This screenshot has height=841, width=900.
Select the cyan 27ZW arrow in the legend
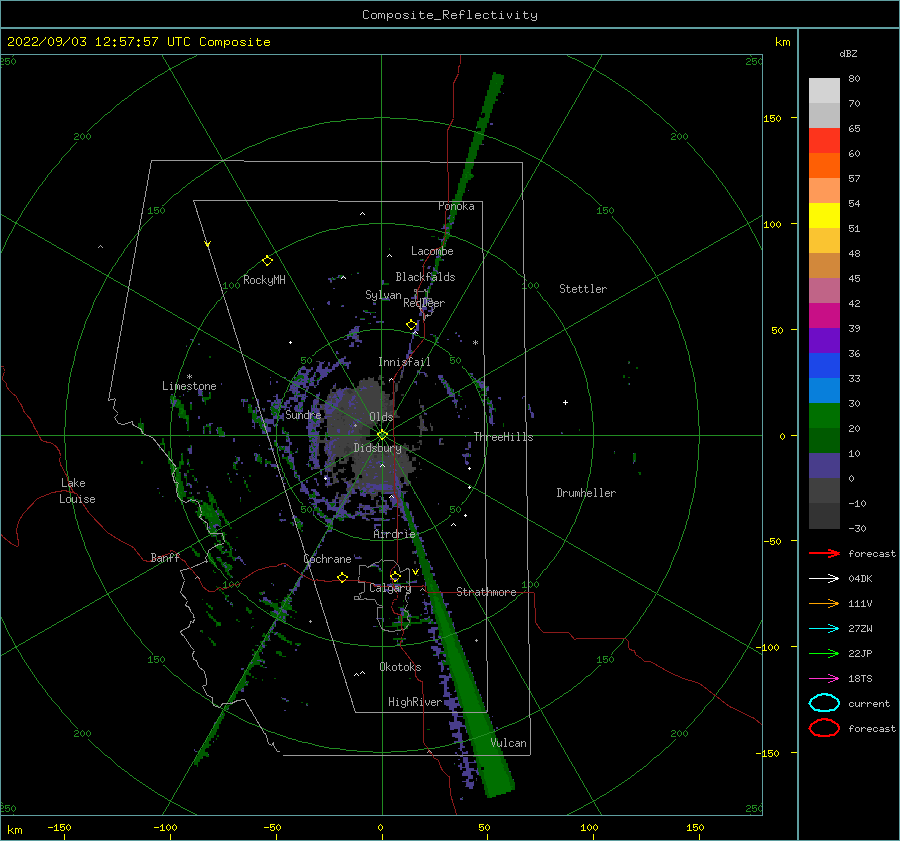coord(824,629)
